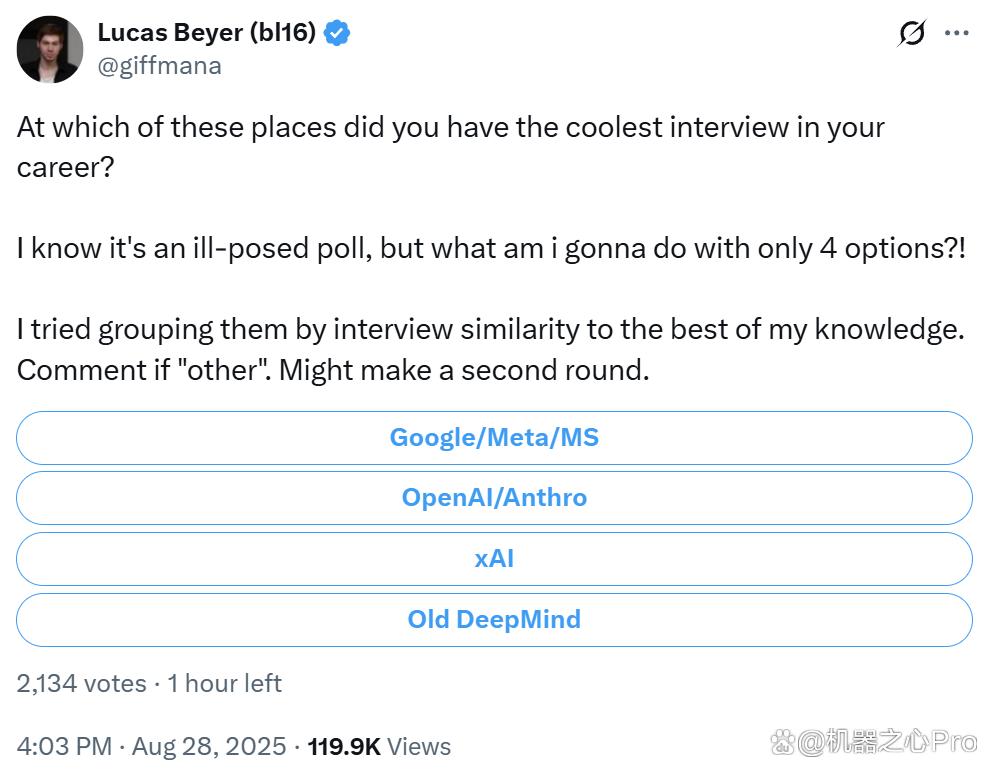Open Lucas Beyer's profile avatar
The image size is (997, 777).
[50, 49]
